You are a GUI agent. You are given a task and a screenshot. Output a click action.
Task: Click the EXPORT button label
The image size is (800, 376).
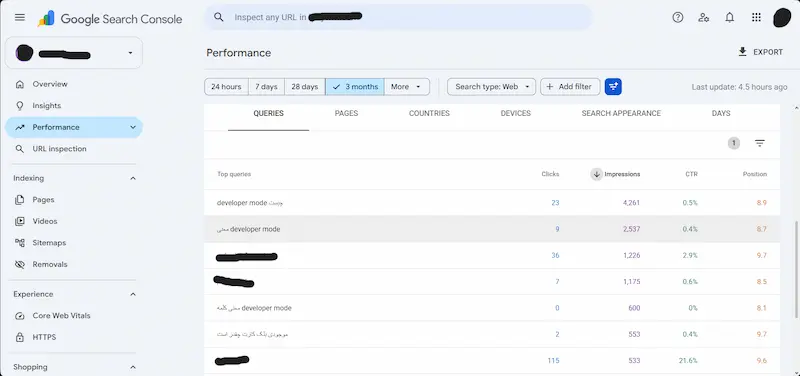[768, 52]
